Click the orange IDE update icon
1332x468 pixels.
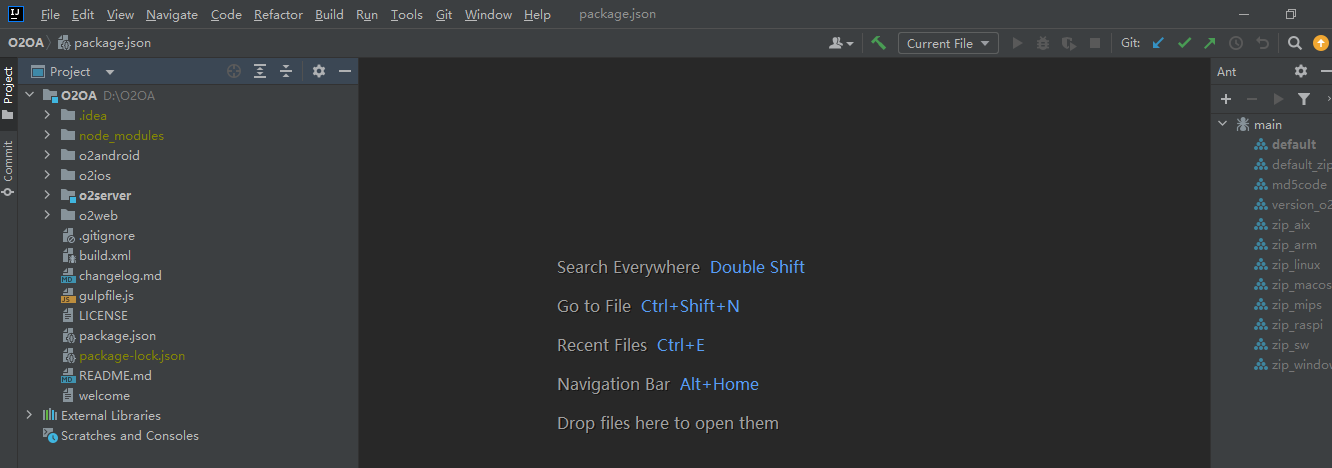tap(1320, 43)
